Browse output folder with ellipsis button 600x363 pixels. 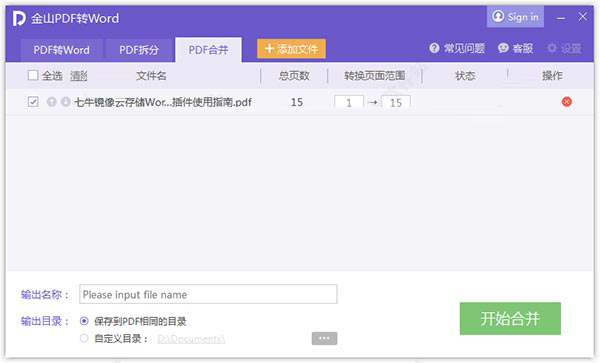point(324,338)
